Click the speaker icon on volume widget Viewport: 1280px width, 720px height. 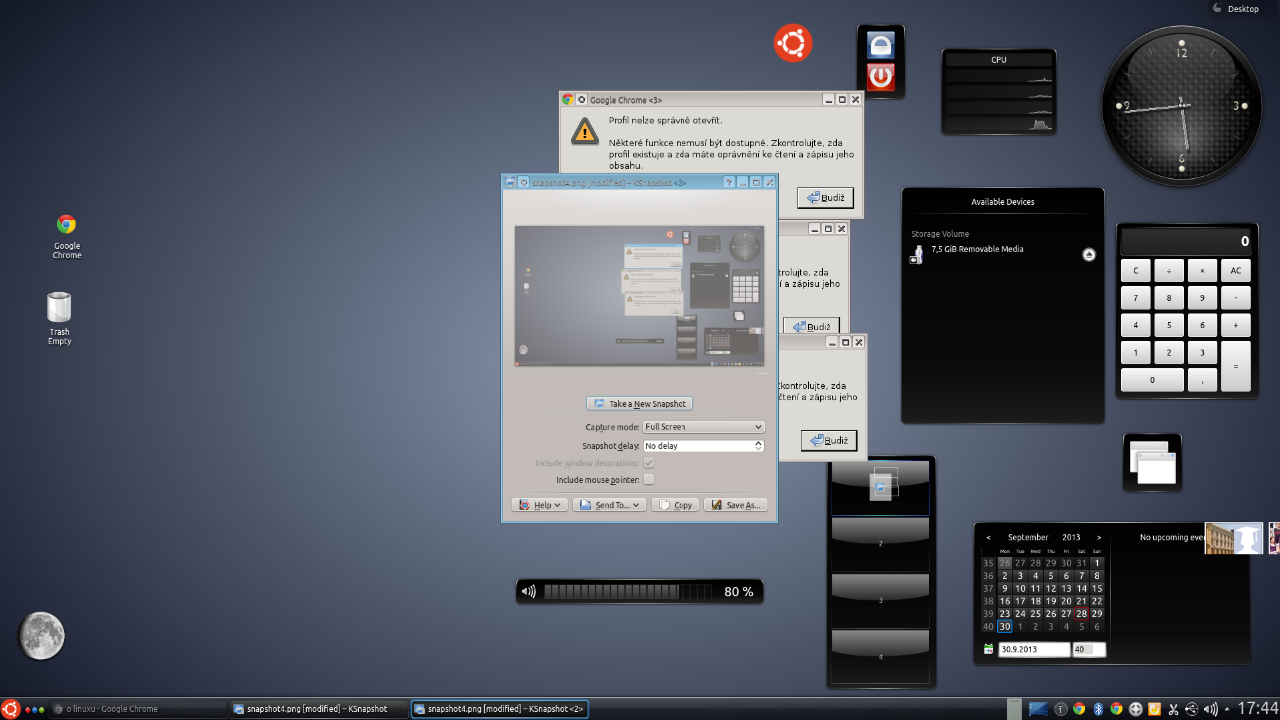point(529,592)
